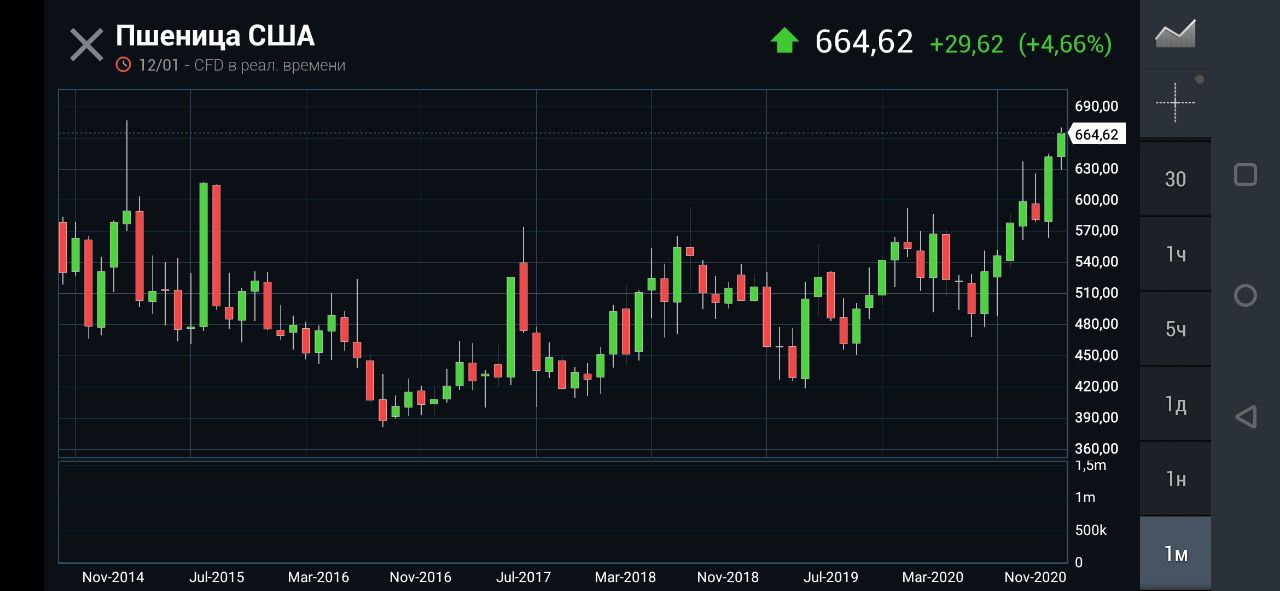Viewport: 1280px width, 591px height.
Task: Tap the green up arrow price indicator
Action: point(784,41)
